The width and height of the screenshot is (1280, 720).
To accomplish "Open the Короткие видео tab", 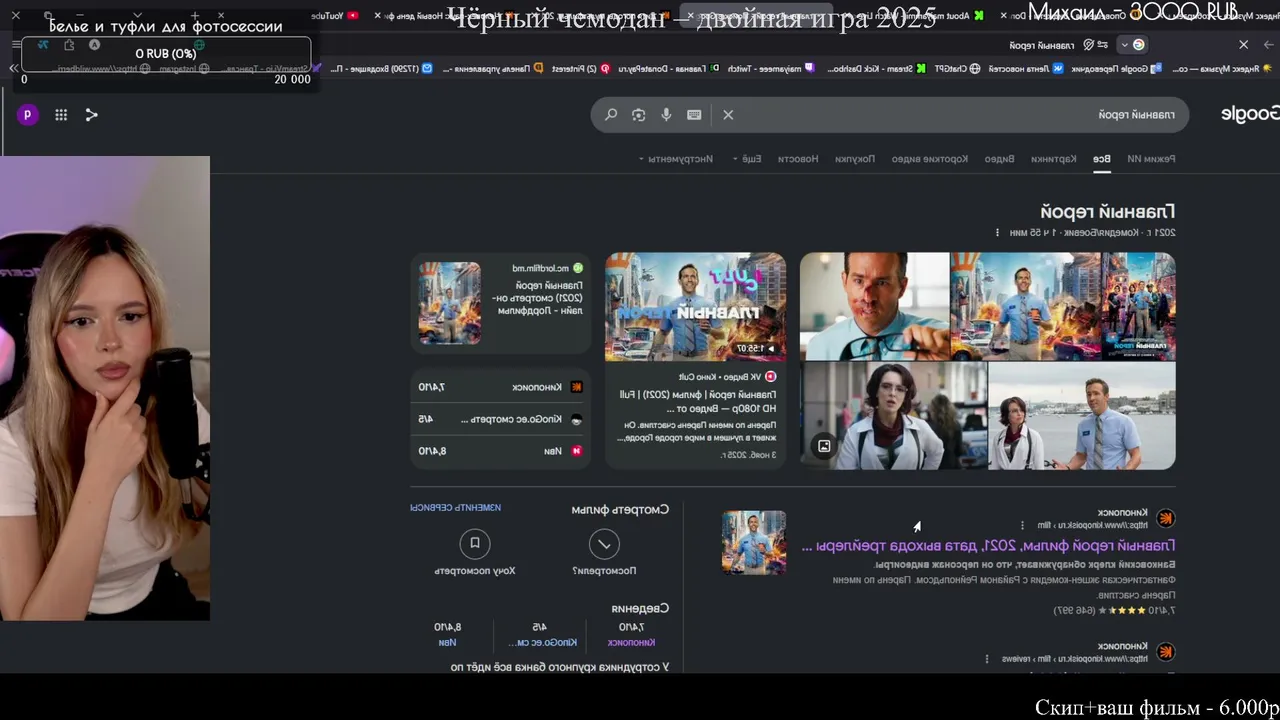I will 930,159.
